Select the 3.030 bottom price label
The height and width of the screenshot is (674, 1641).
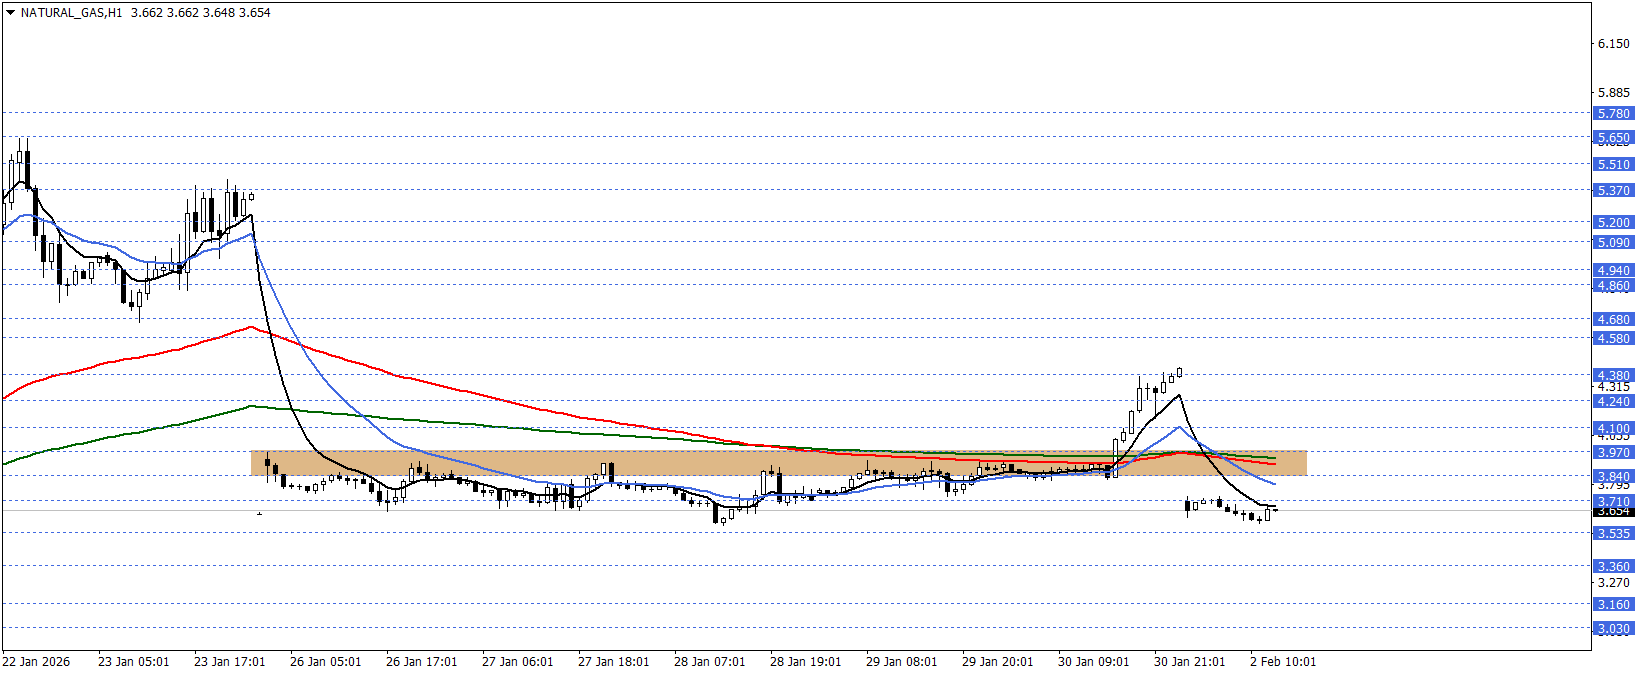point(1613,629)
